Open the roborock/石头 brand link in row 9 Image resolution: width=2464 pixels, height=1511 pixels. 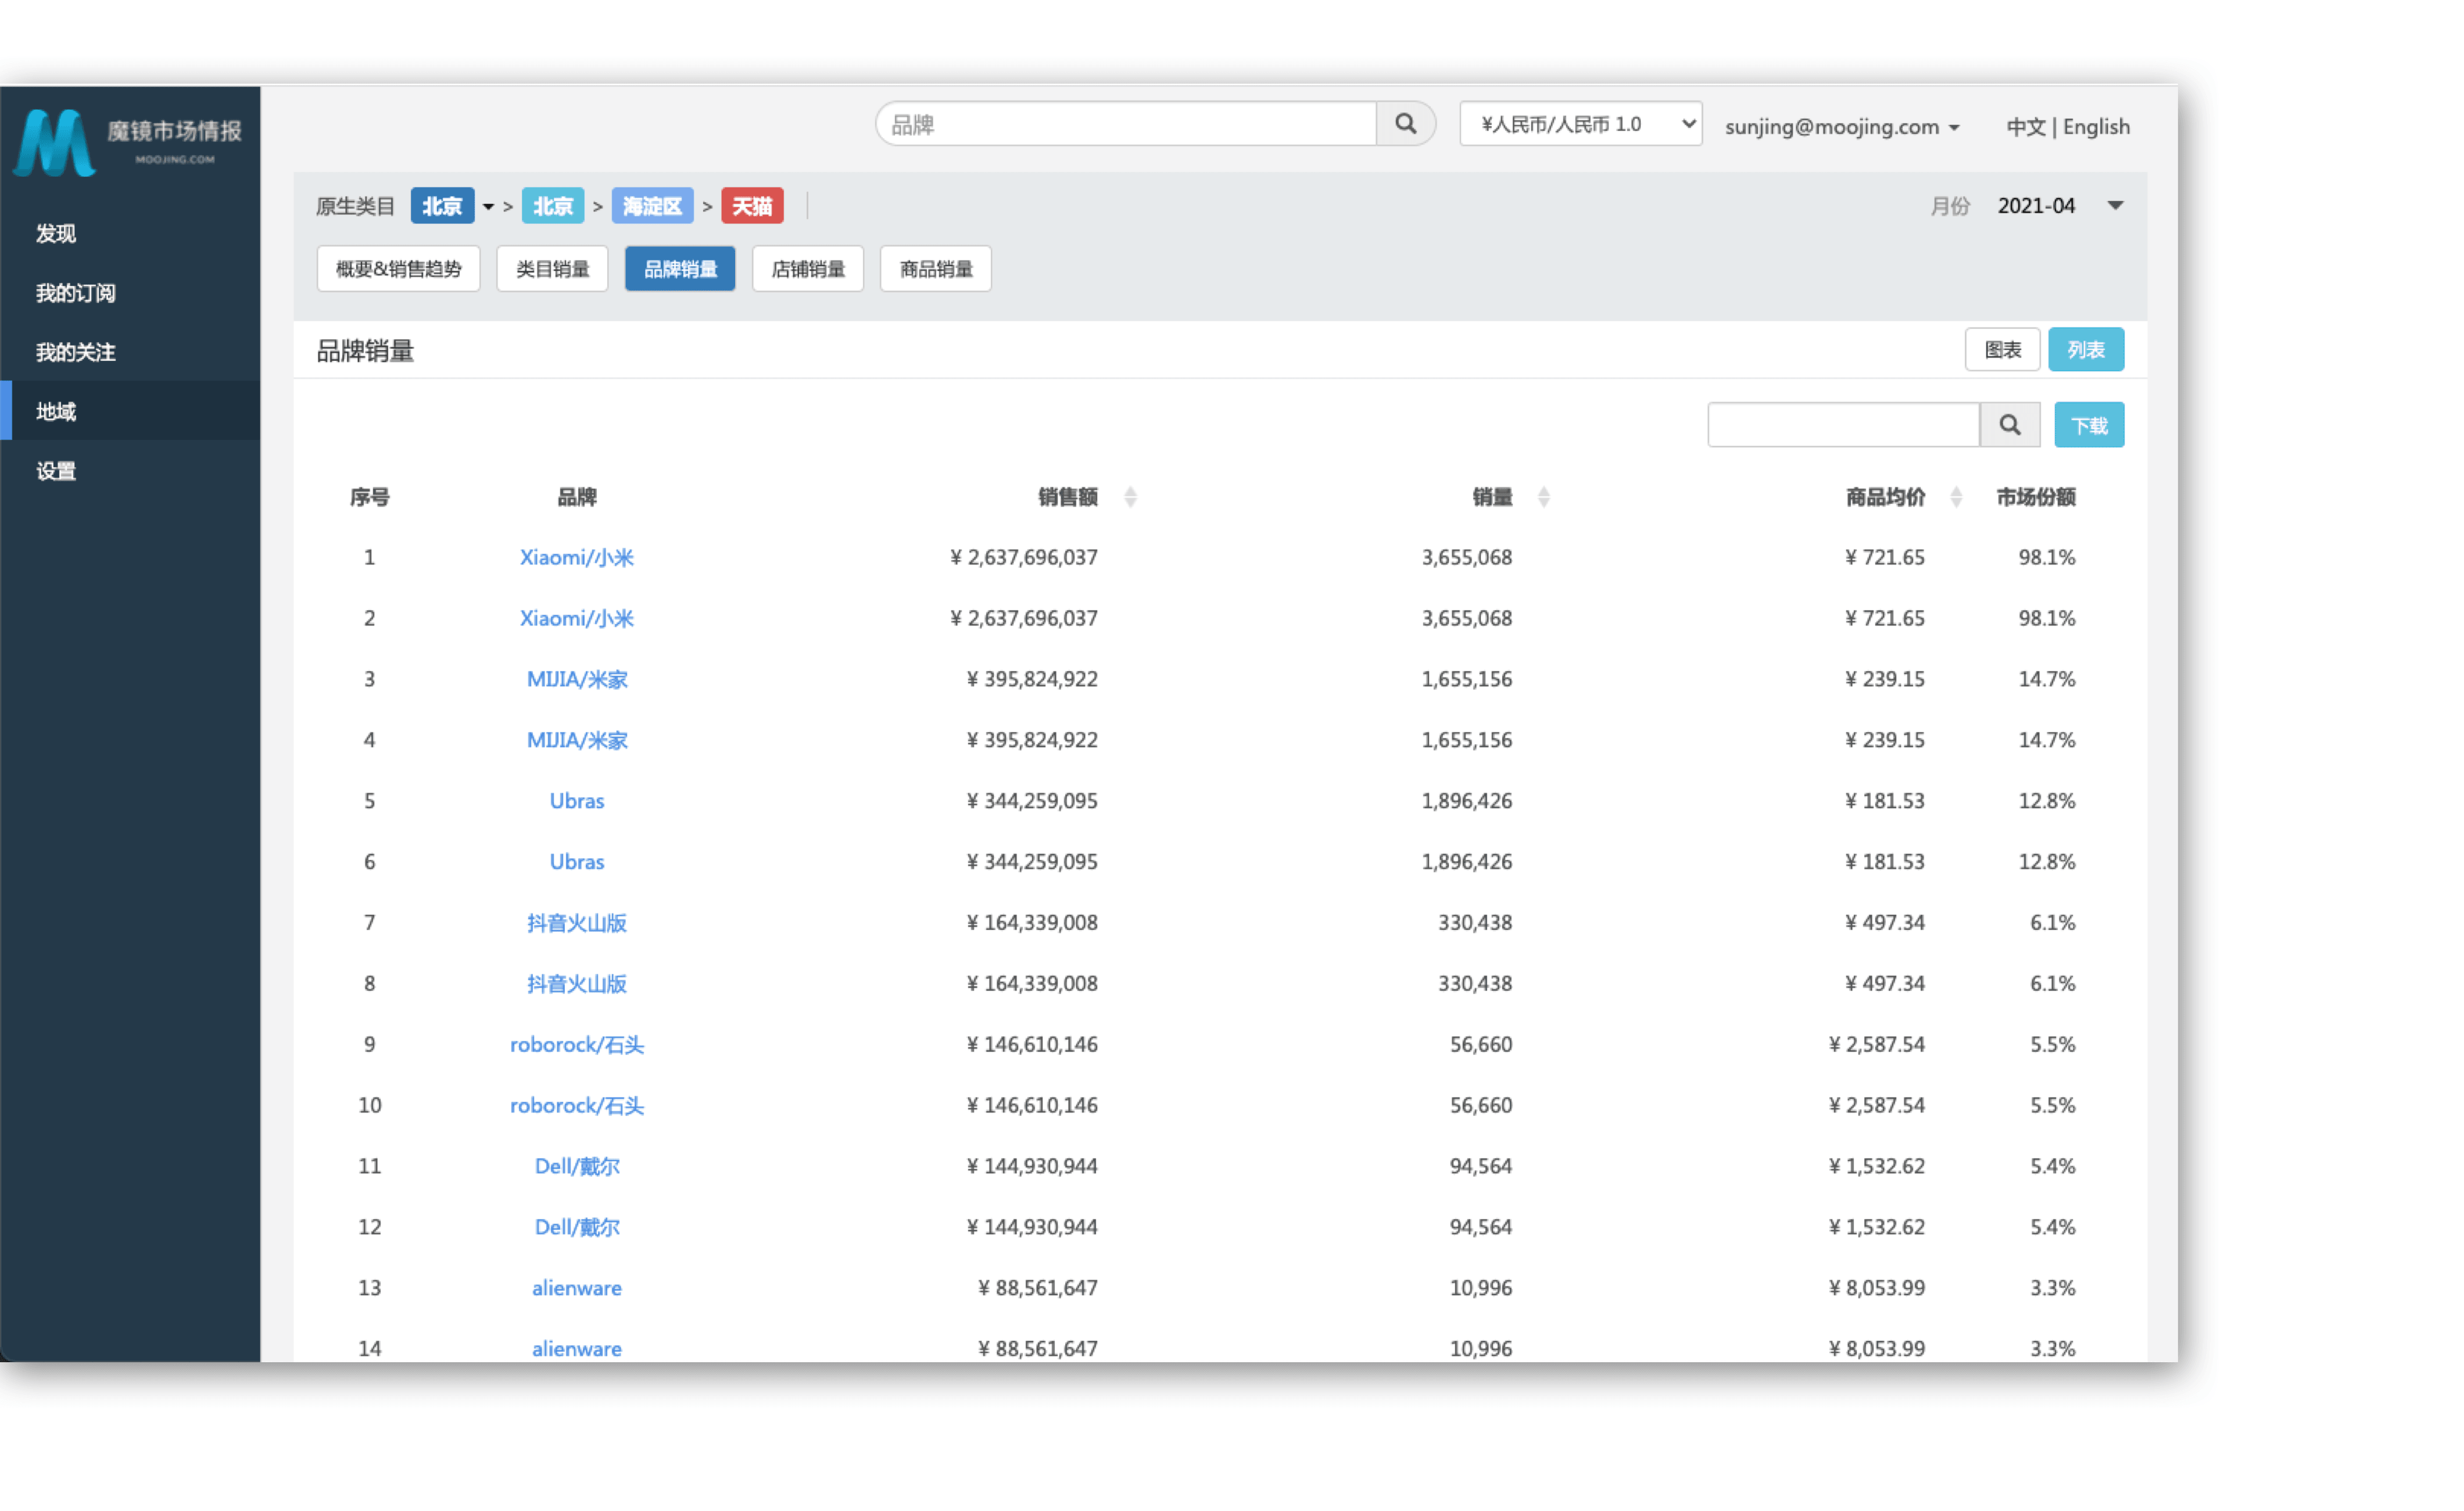(x=576, y=1044)
